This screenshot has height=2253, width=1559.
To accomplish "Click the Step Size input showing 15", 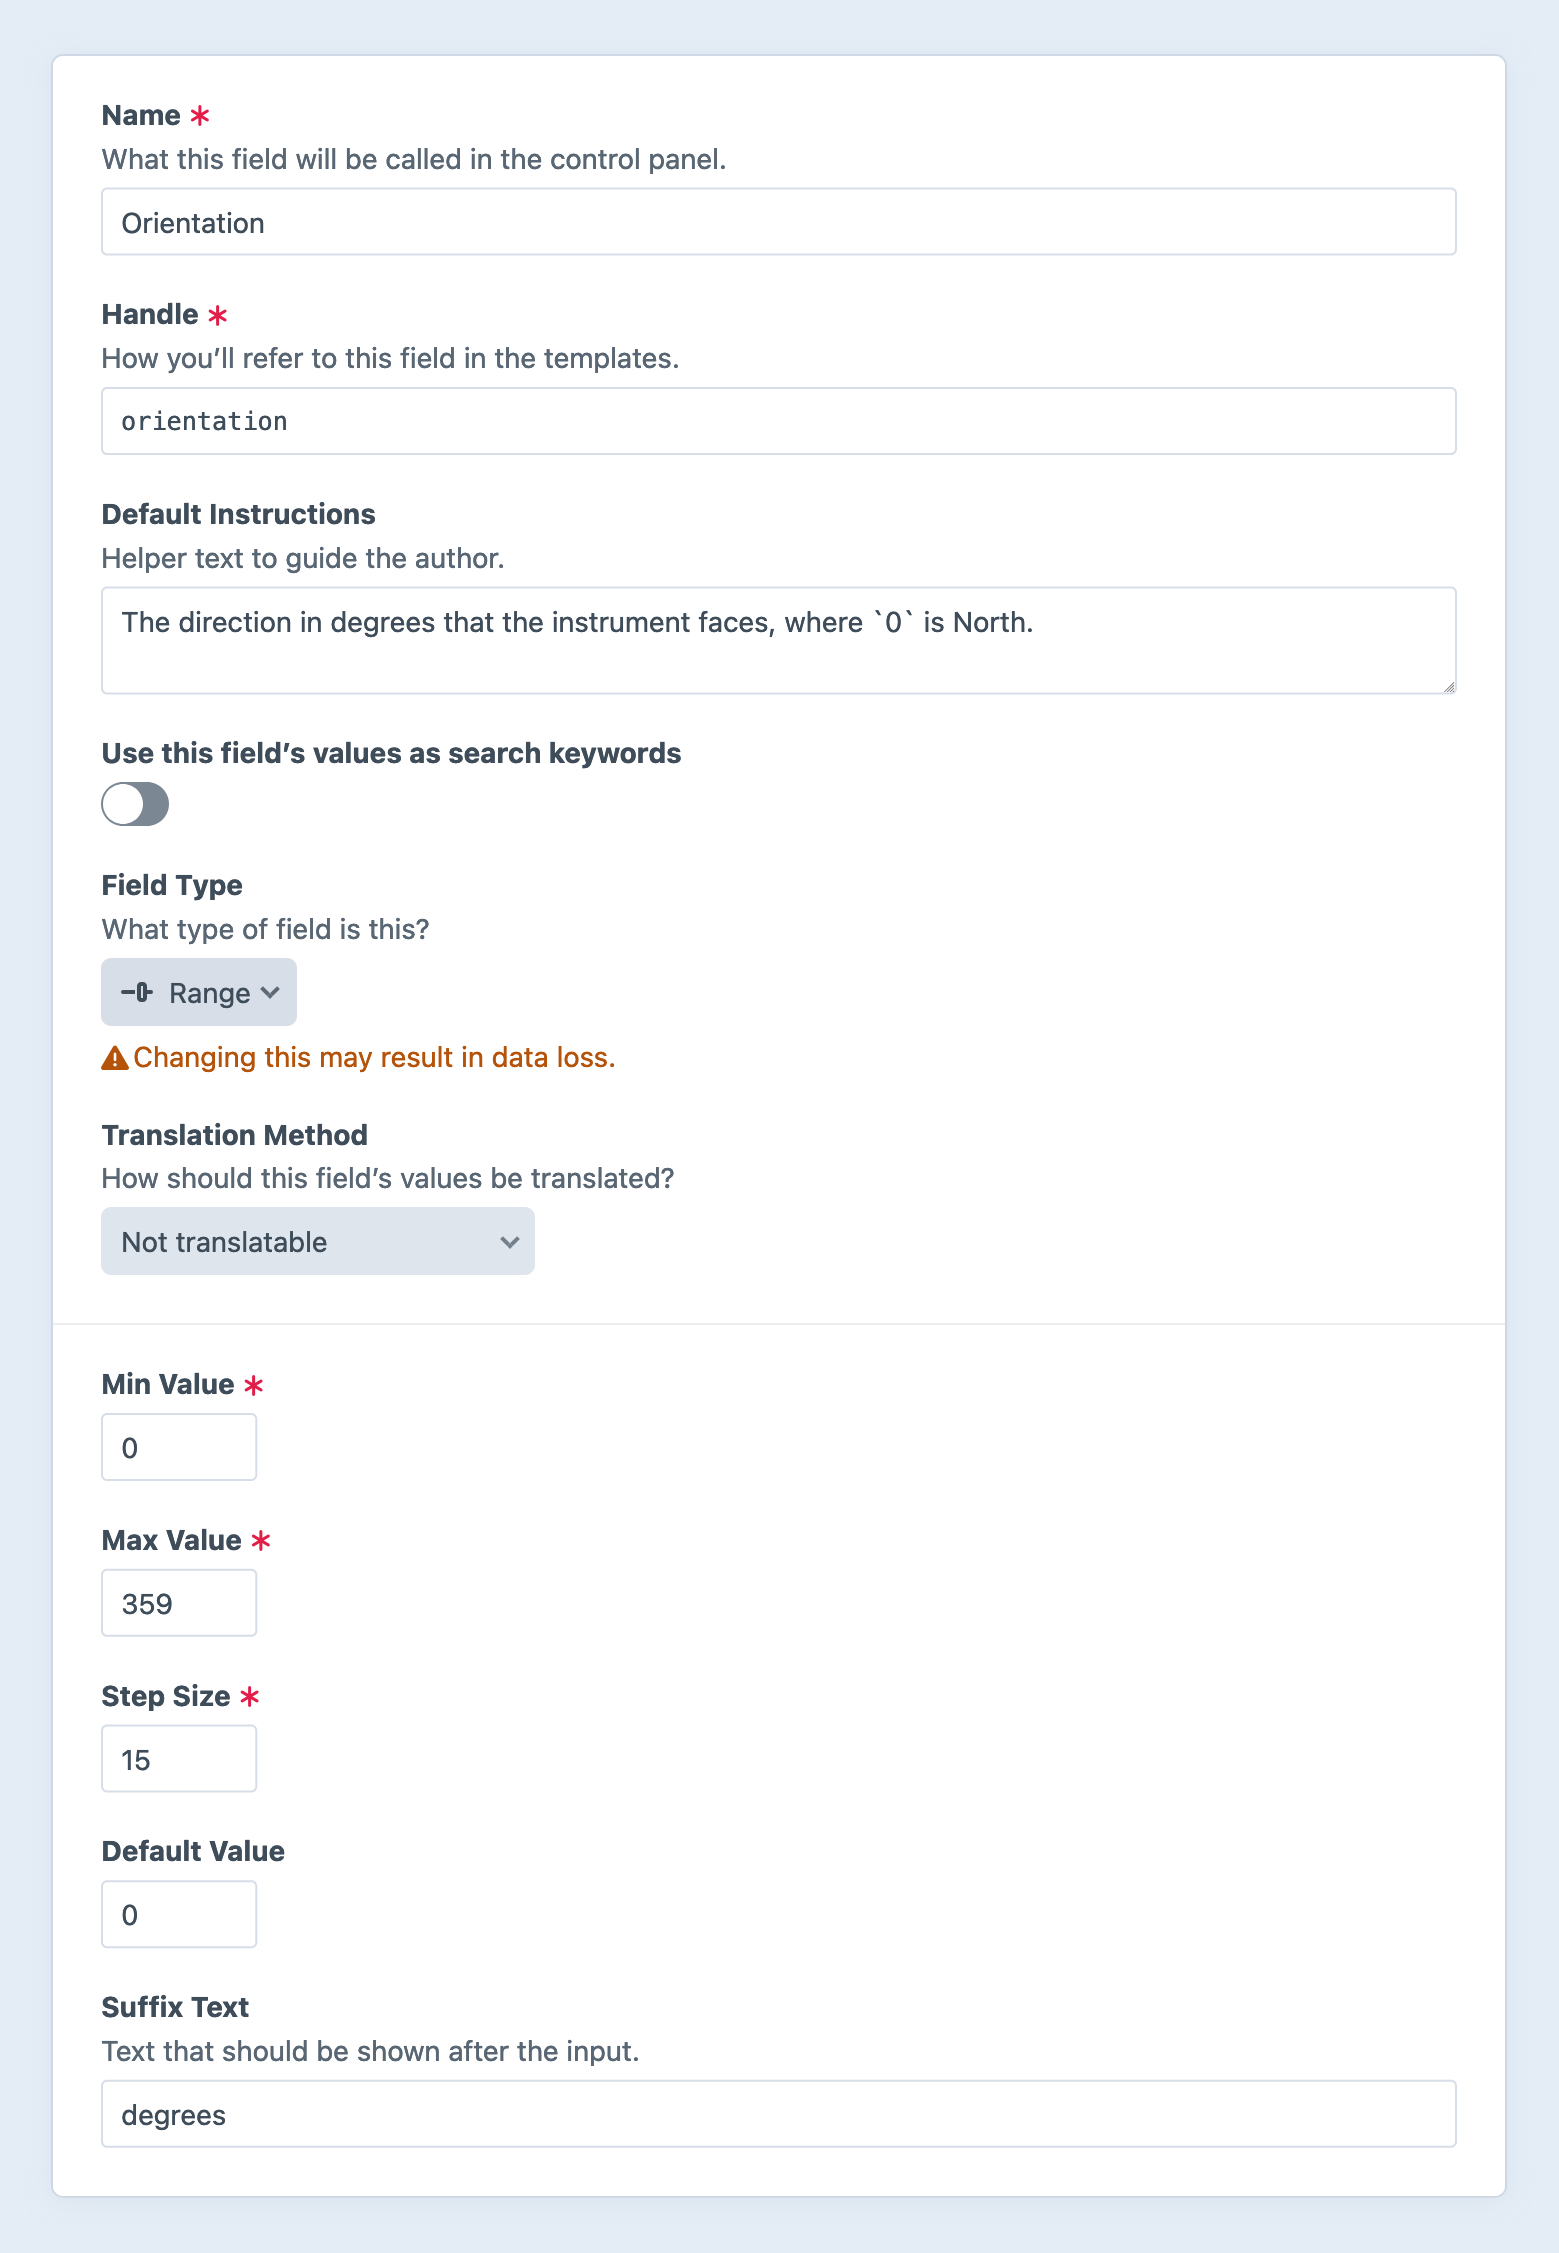I will pos(178,1758).
